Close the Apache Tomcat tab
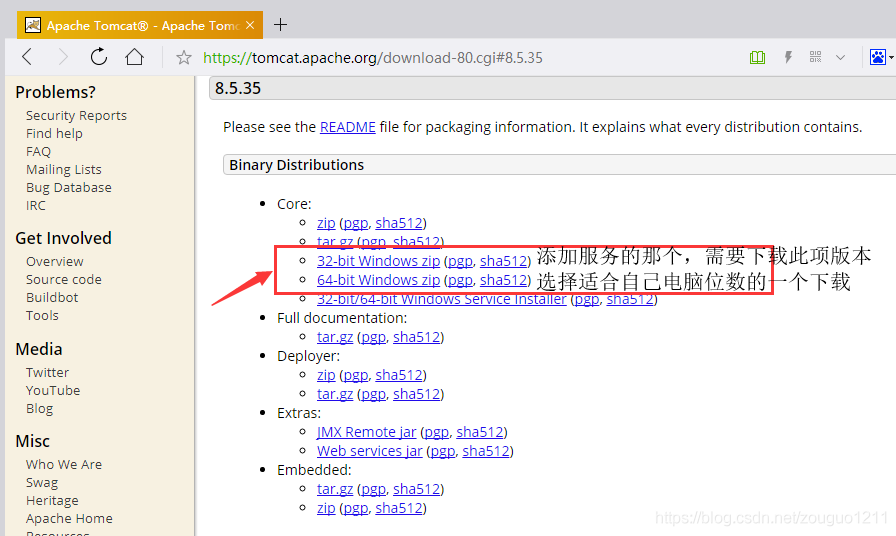Viewport: 896px width, 536px height. tap(250, 25)
